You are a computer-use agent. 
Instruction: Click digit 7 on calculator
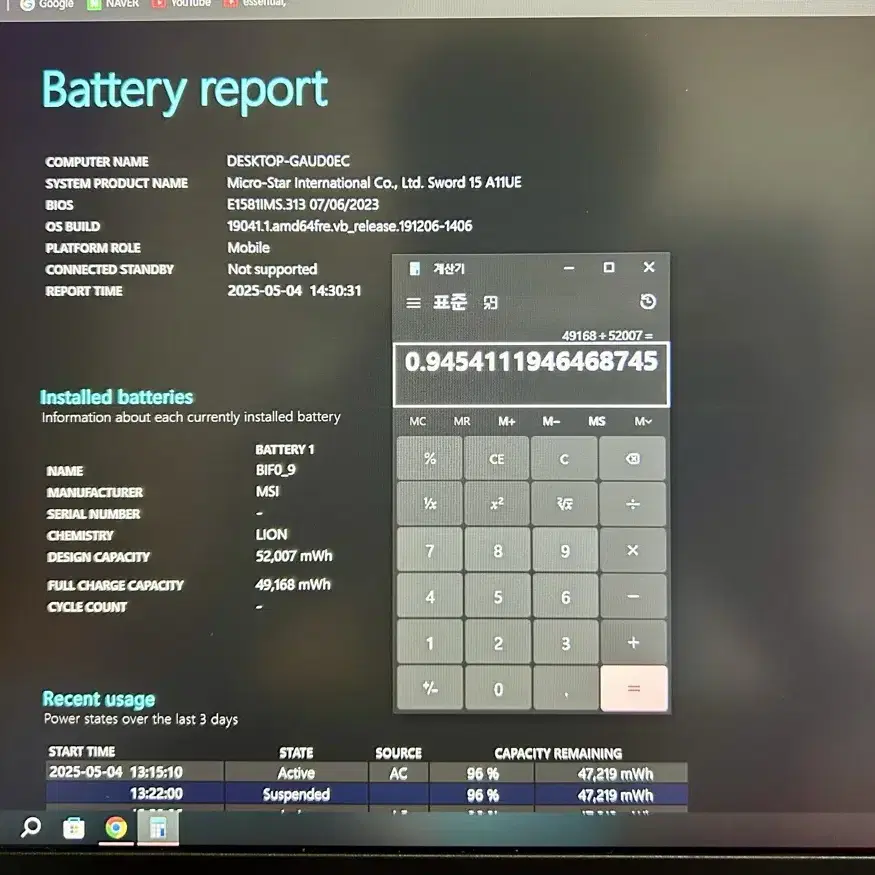pyautogui.click(x=430, y=550)
